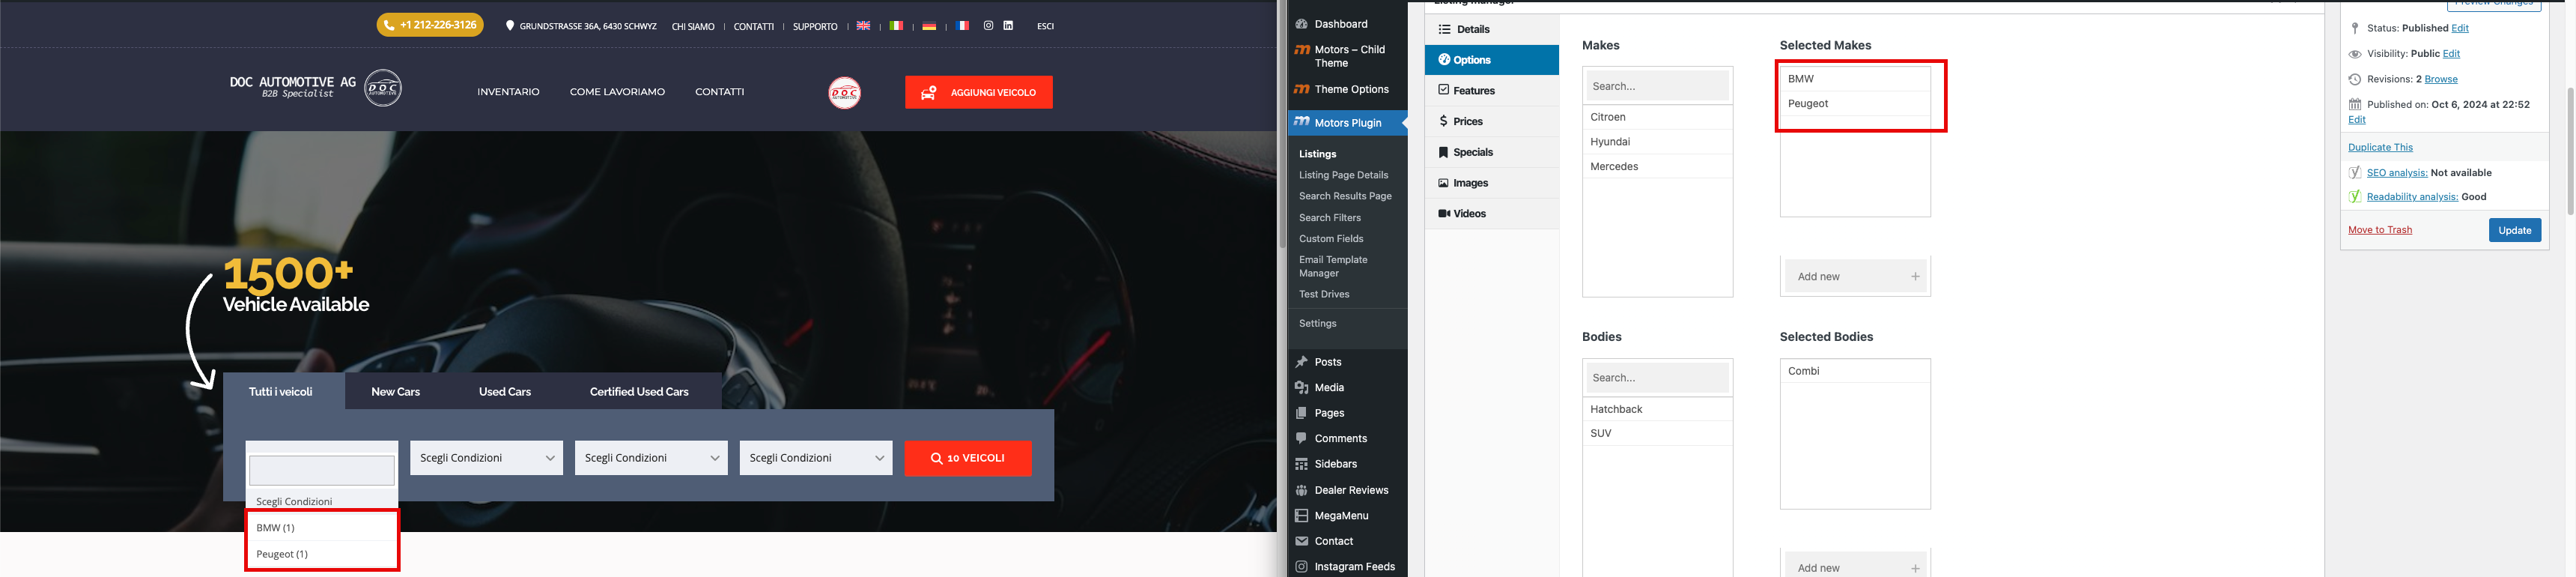Click the Esci logout link
Viewport: 2576px width, 577px height.
(x=1045, y=26)
